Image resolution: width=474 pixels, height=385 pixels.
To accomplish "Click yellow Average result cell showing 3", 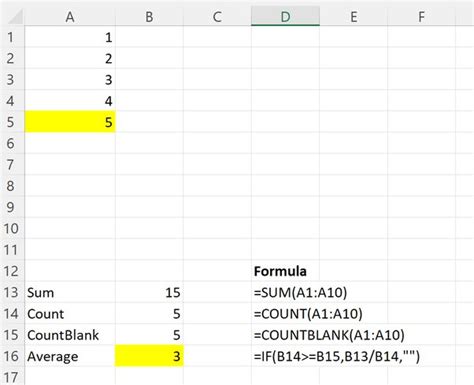I will [149, 356].
